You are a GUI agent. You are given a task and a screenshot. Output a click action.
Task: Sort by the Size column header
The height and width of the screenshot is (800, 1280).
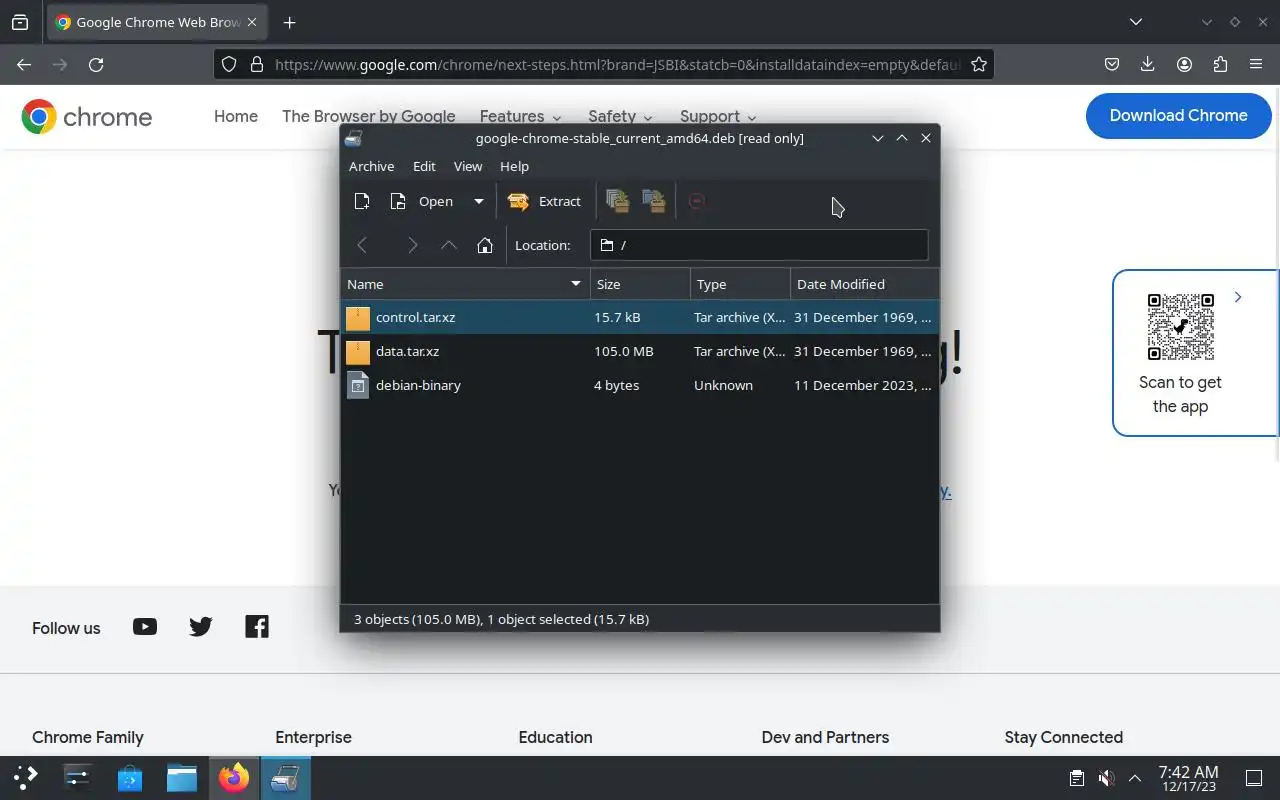pyautogui.click(x=640, y=284)
